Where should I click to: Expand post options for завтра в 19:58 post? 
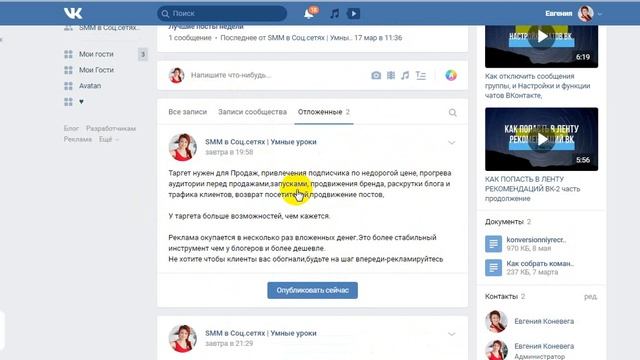point(451,142)
